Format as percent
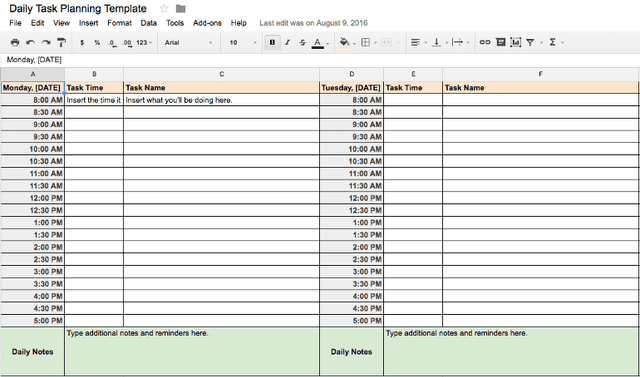The width and height of the screenshot is (640, 377). click(x=97, y=42)
